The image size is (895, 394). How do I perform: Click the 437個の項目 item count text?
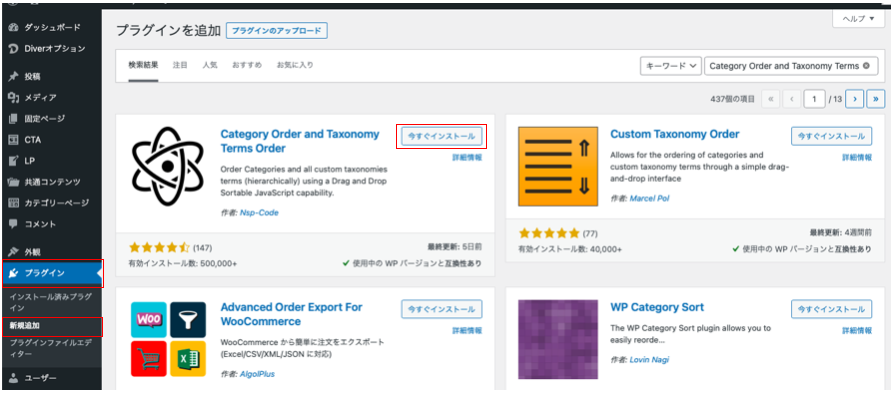[x=733, y=99]
